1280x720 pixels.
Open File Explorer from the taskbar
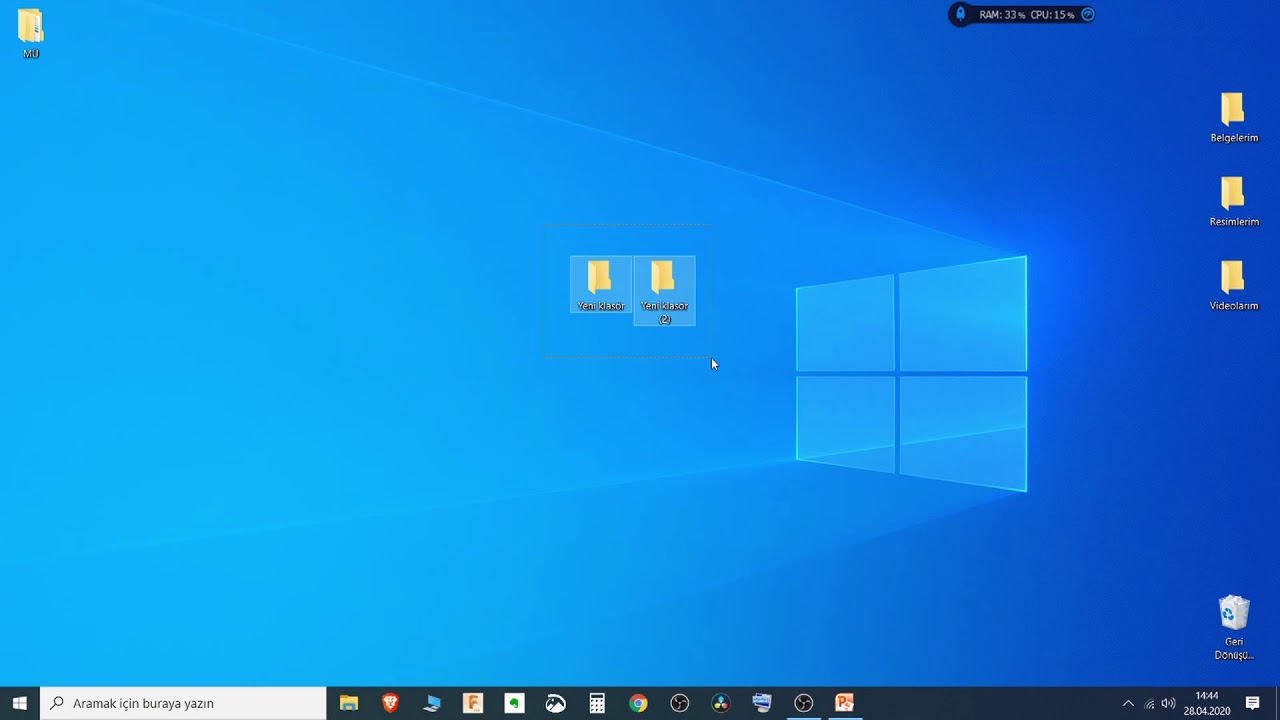coord(349,703)
